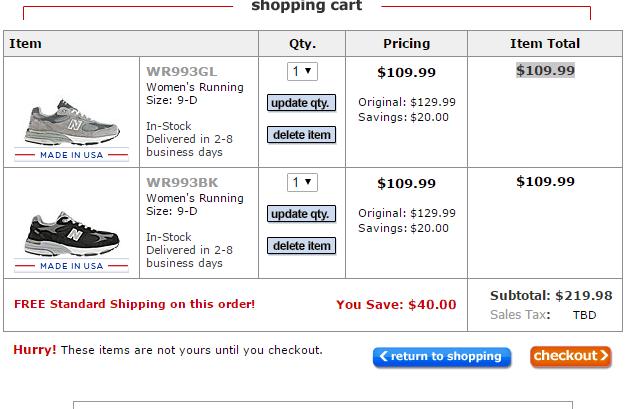Click update qty. for the grey WR993GL

301,103
